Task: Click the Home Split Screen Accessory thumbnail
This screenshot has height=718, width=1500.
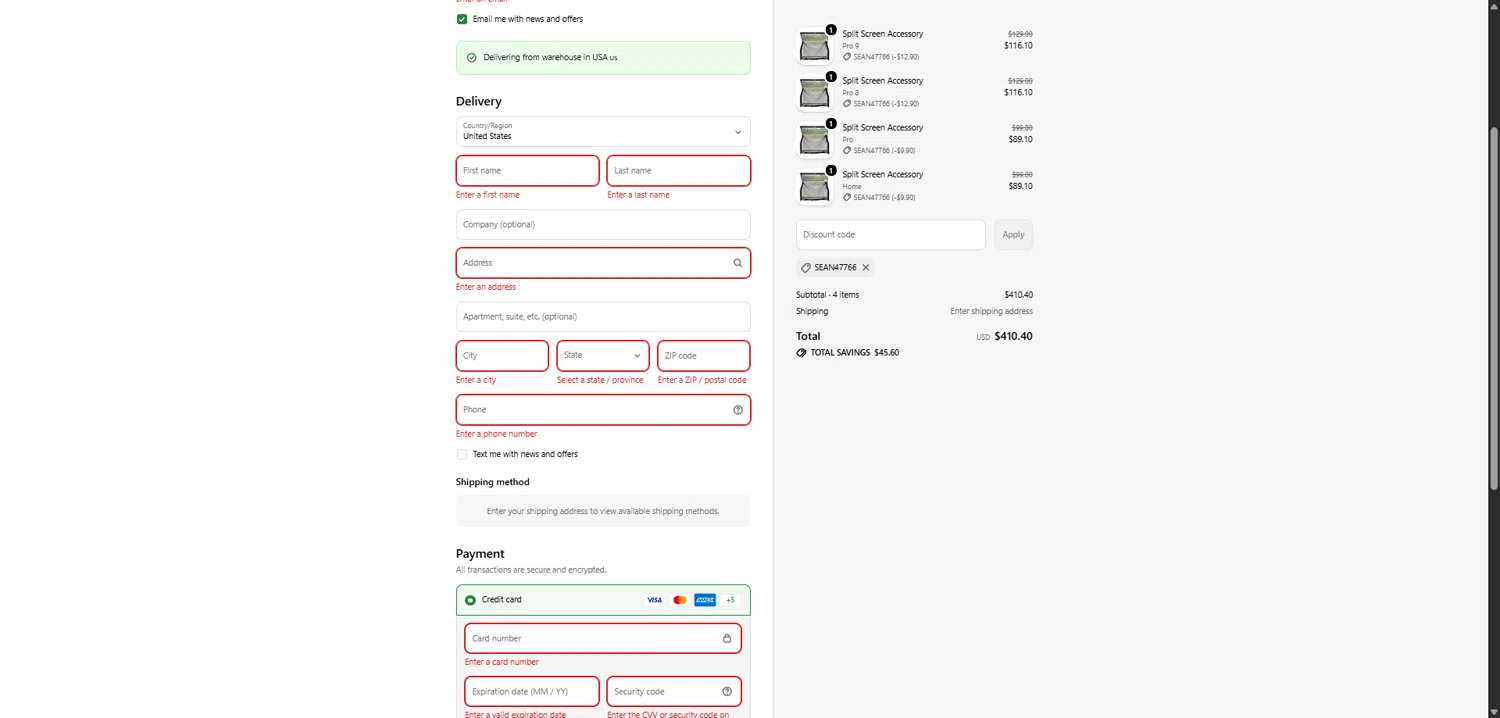Action: point(814,186)
